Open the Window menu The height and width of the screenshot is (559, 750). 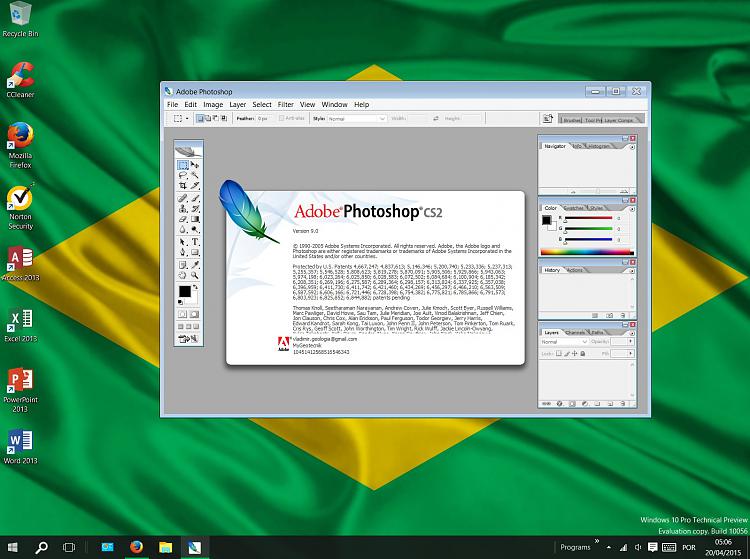[334, 104]
